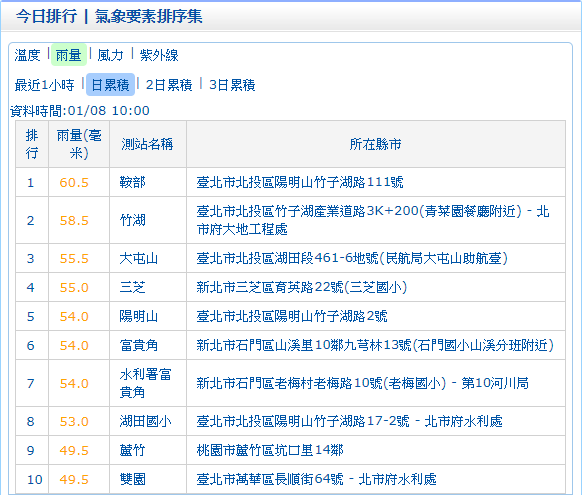The image size is (582, 495).
Task: Click address 臺北市北投區陽明山竹子湖路111號
Action: click(x=300, y=182)
